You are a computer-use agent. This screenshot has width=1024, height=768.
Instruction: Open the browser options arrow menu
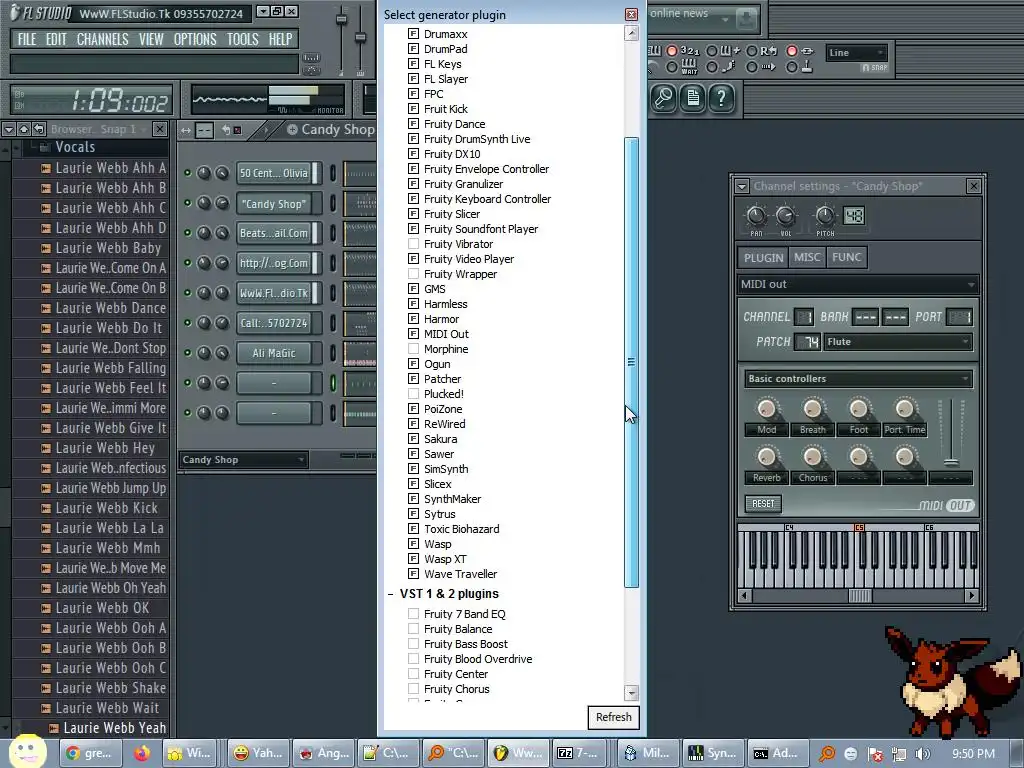click(x=9, y=129)
